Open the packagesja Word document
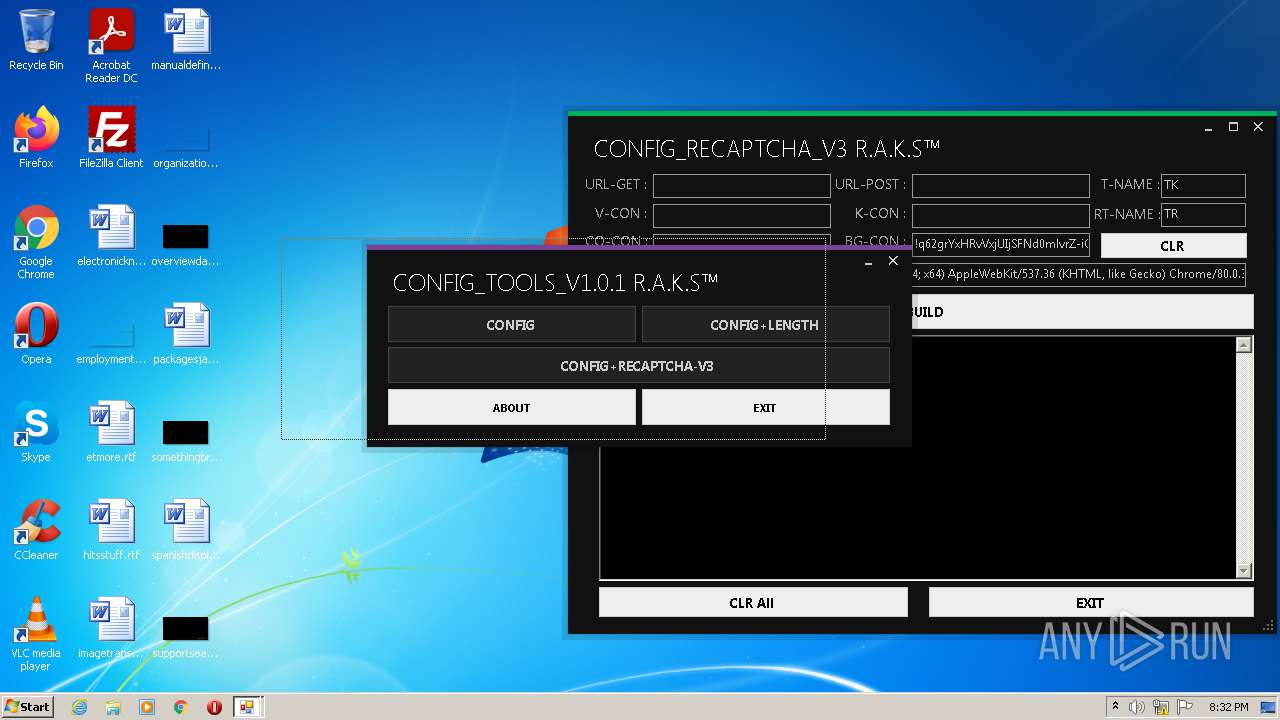The width and height of the screenshot is (1280, 720). click(x=186, y=335)
